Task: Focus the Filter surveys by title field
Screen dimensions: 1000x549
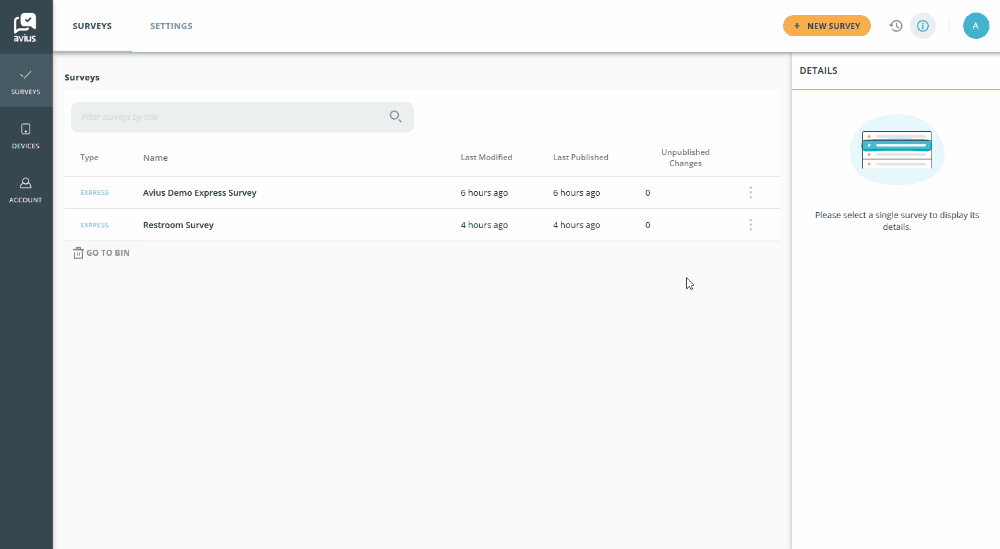Action: point(242,117)
